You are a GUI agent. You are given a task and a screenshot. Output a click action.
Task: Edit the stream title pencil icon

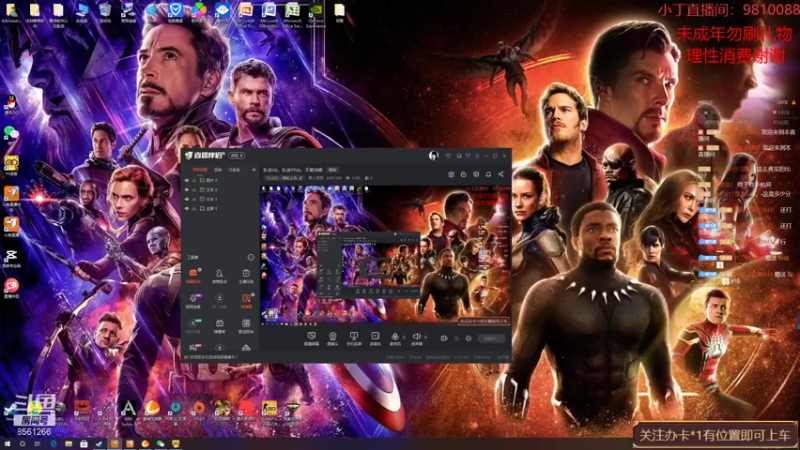tap(301, 178)
